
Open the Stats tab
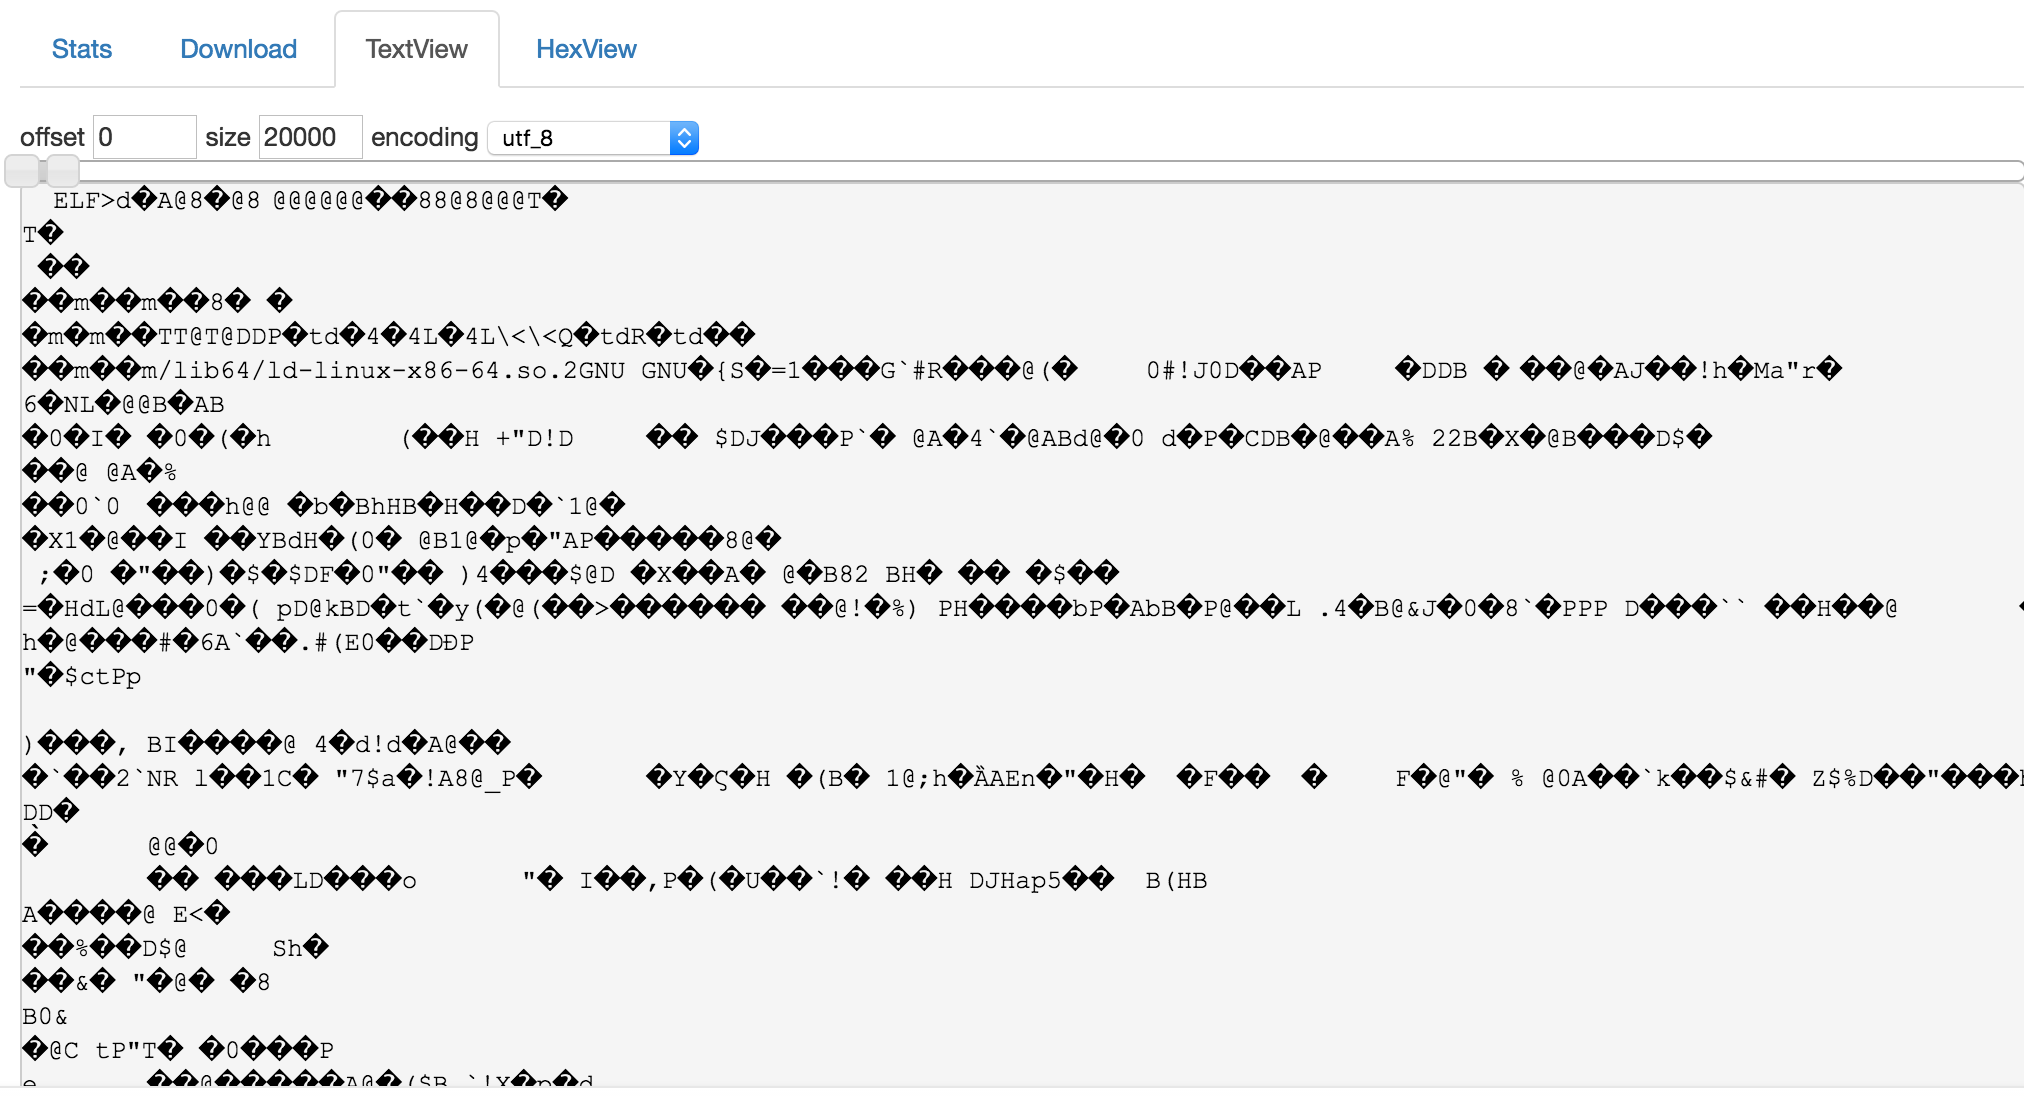(81, 48)
